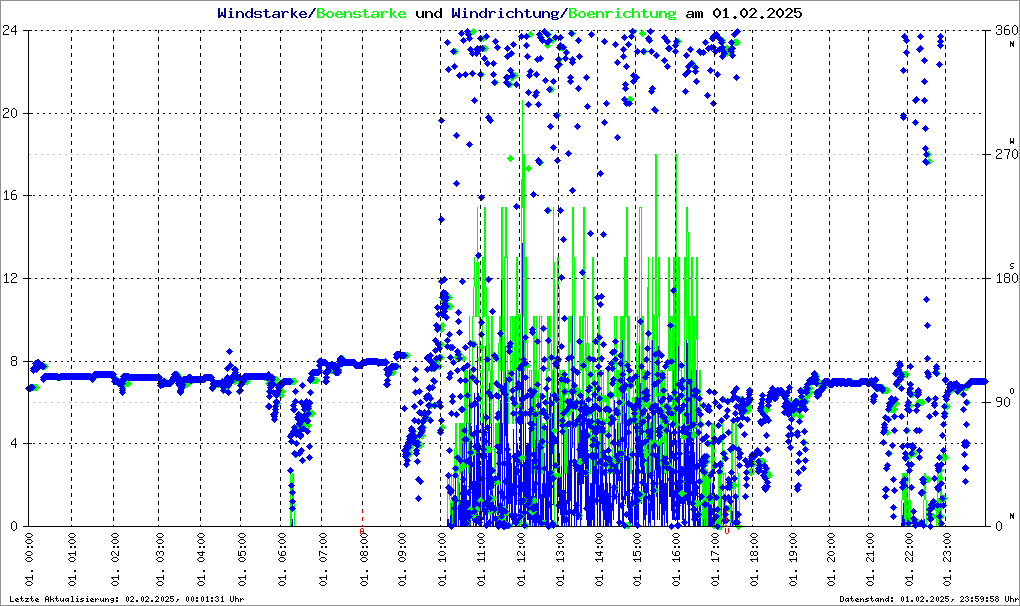The width and height of the screenshot is (1020, 606).
Task: Click the left axis value 20
Action: pyautogui.click(x=10, y=113)
